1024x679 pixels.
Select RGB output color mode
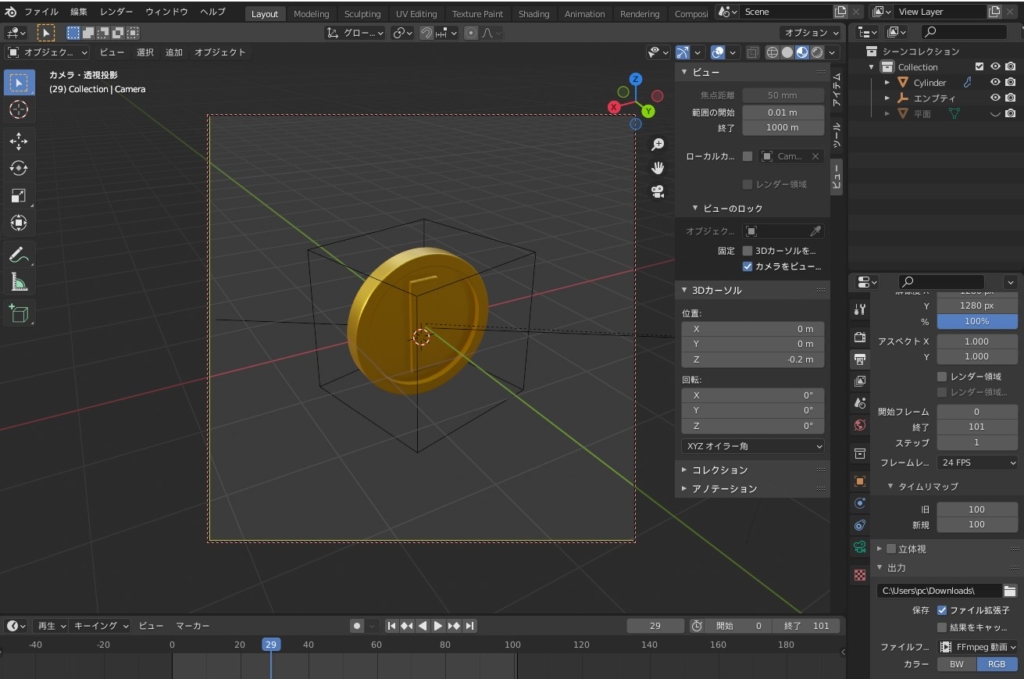click(996, 664)
